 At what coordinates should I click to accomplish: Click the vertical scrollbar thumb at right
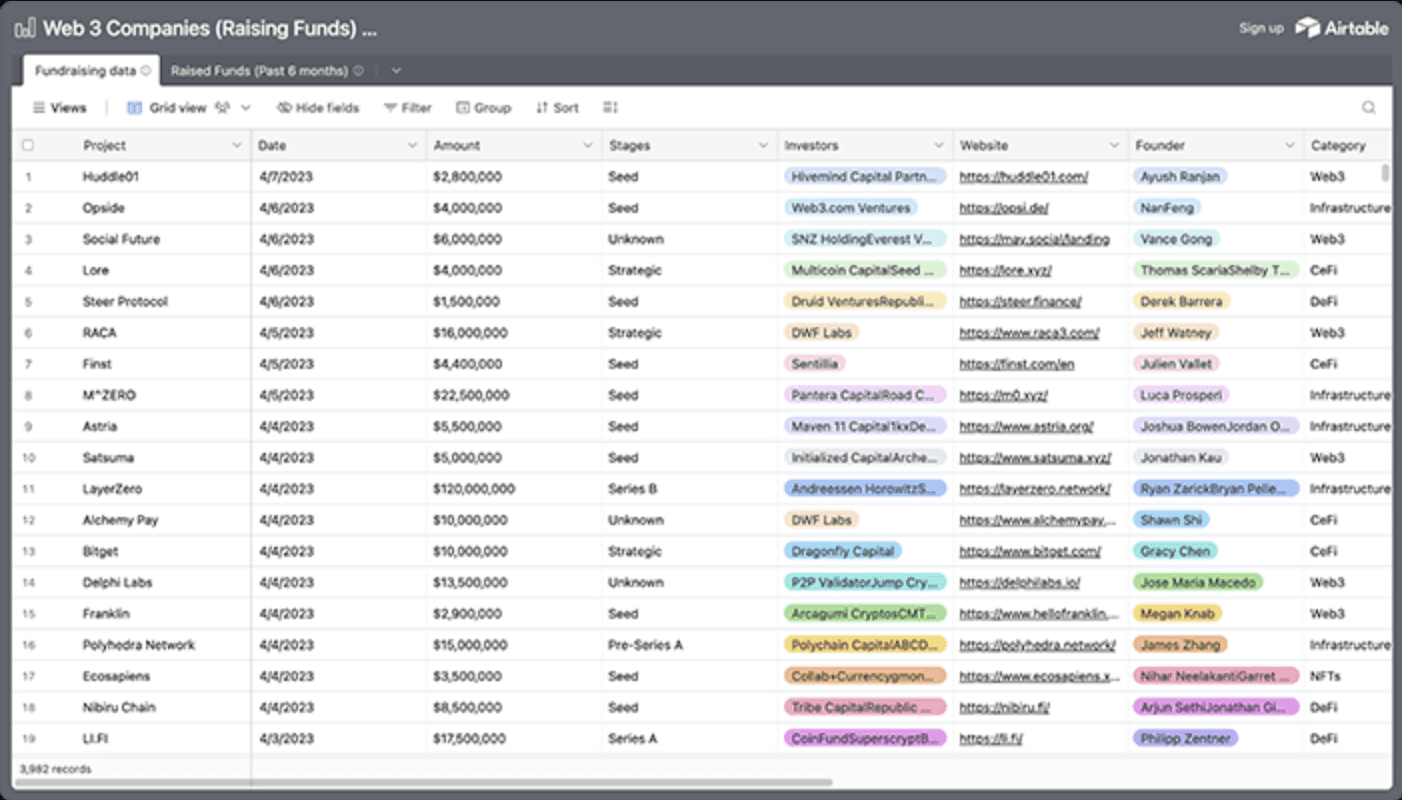tap(1385, 173)
